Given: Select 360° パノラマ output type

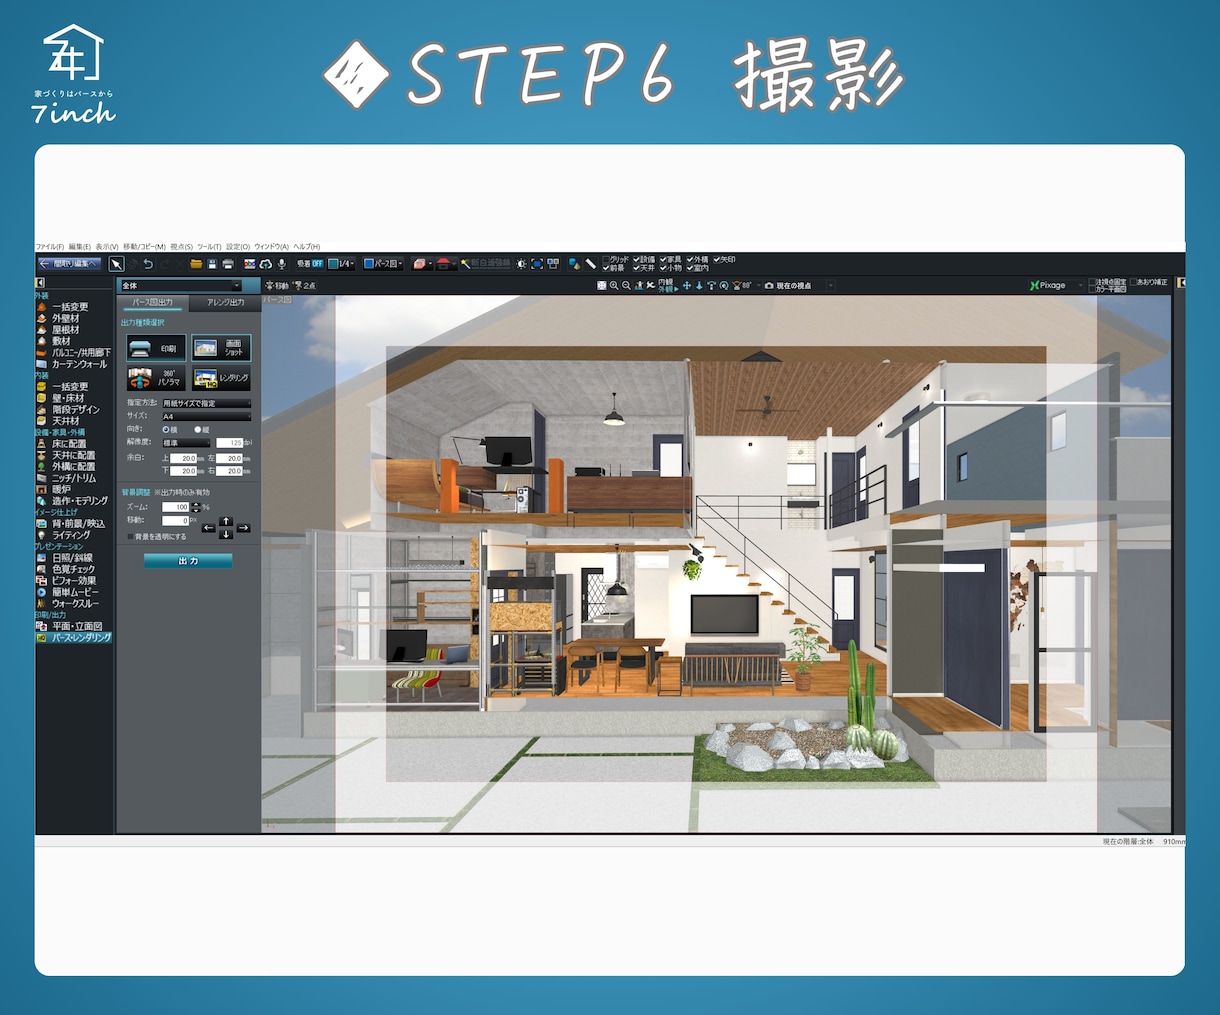Looking at the screenshot, I should click(x=156, y=378).
